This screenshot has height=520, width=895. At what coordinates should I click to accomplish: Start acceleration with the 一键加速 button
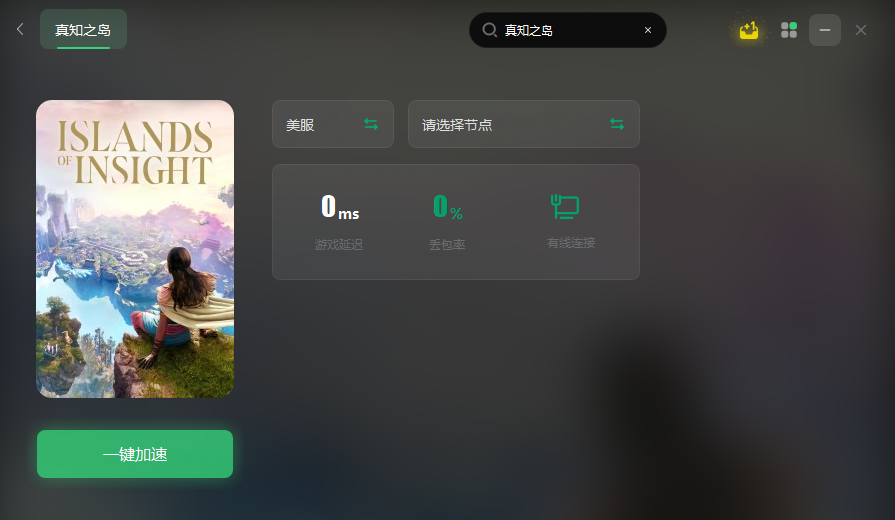click(x=135, y=454)
